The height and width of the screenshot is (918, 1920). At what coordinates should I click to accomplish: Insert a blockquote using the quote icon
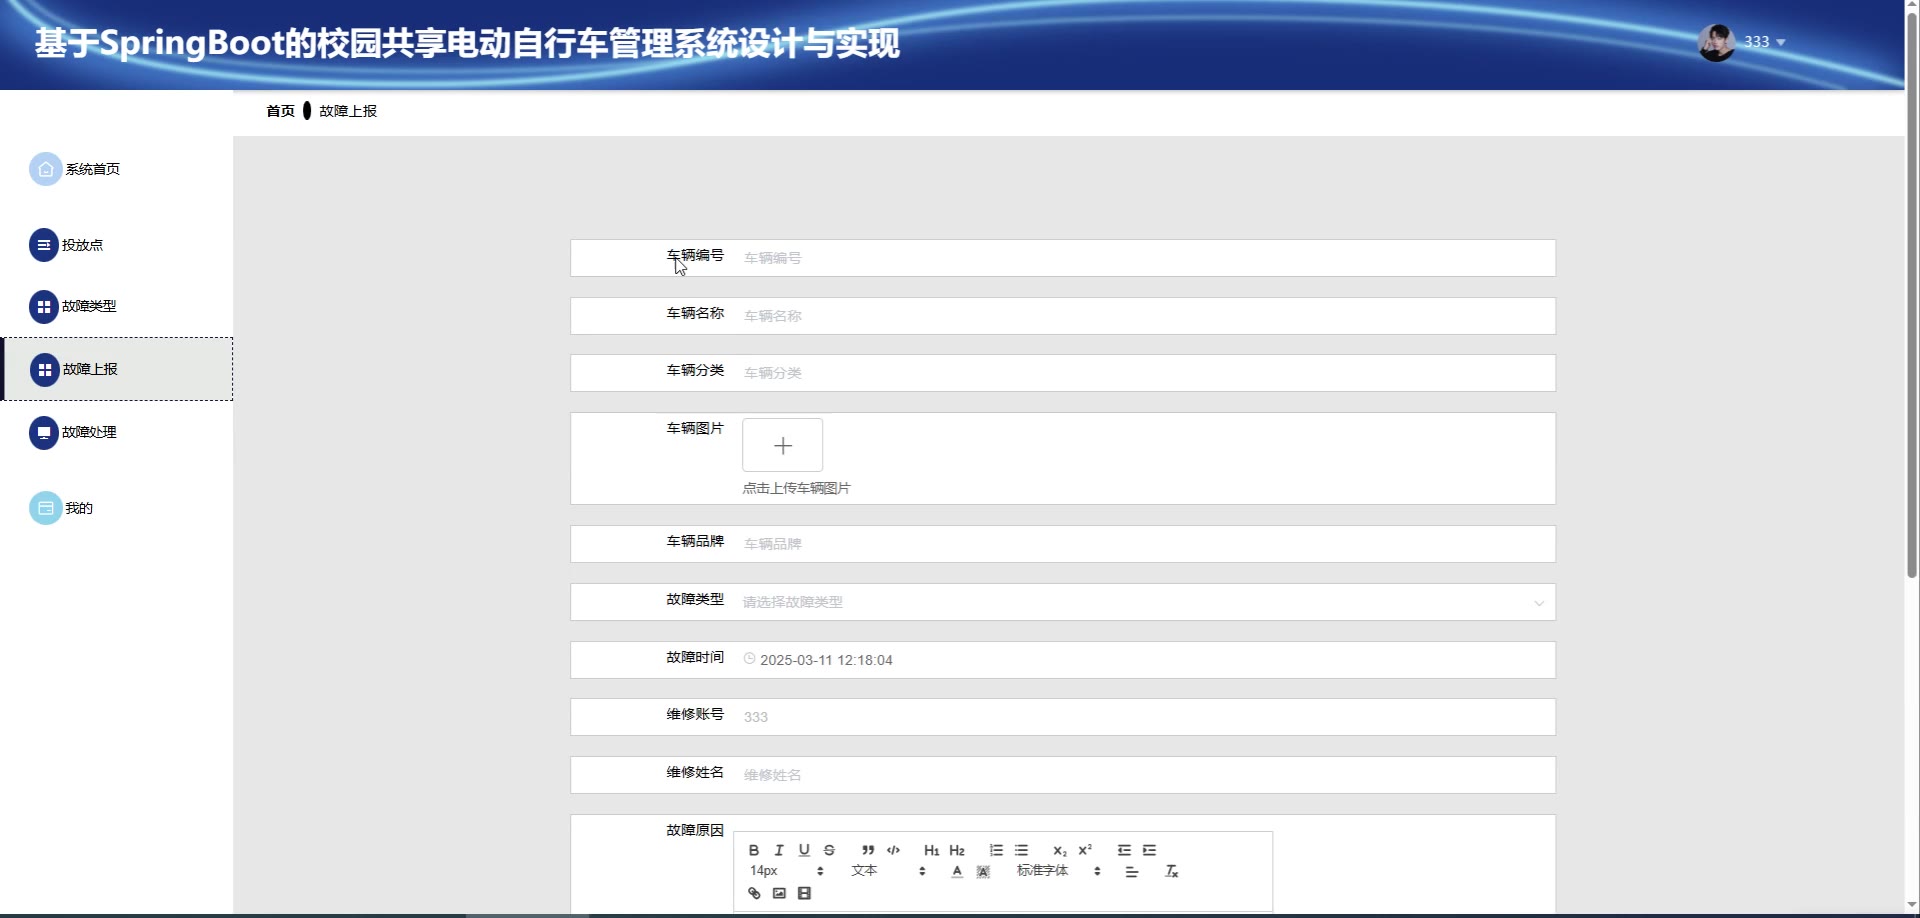(868, 850)
